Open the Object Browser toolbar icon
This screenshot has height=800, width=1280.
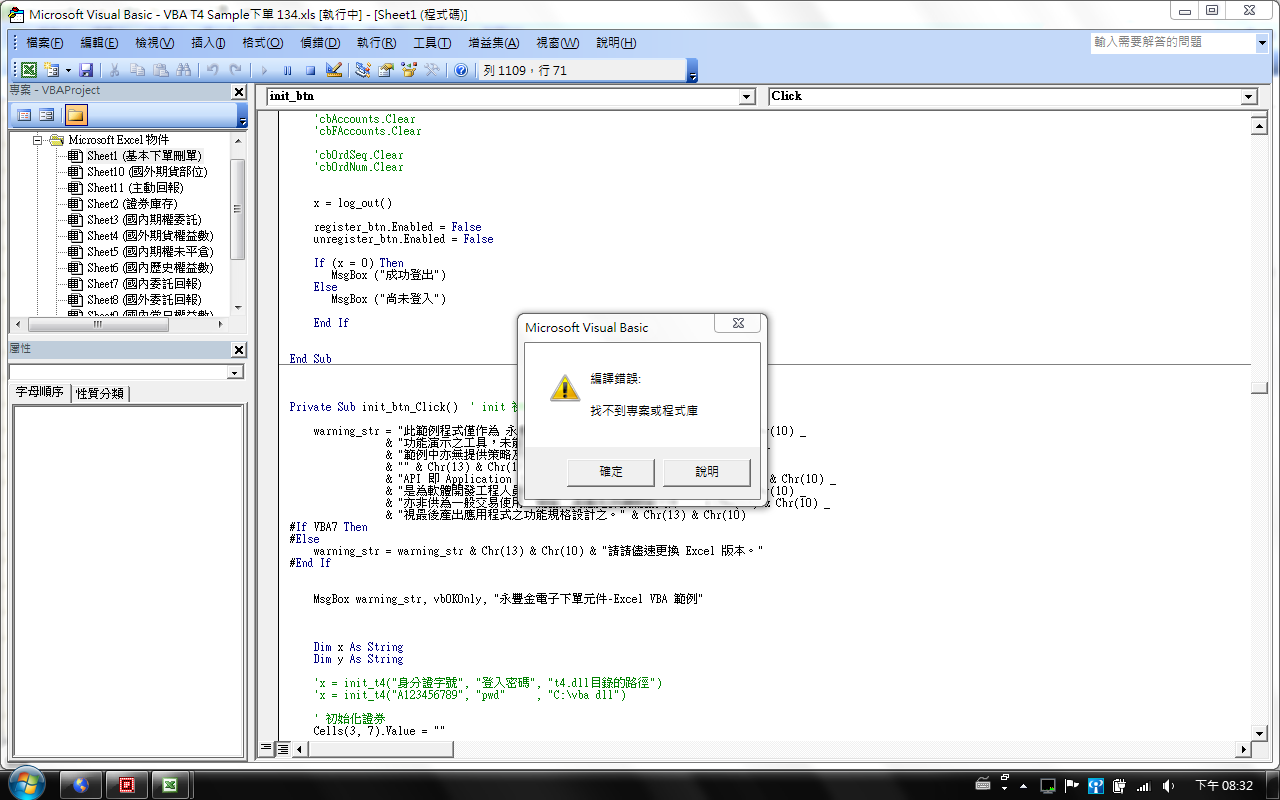409,70
